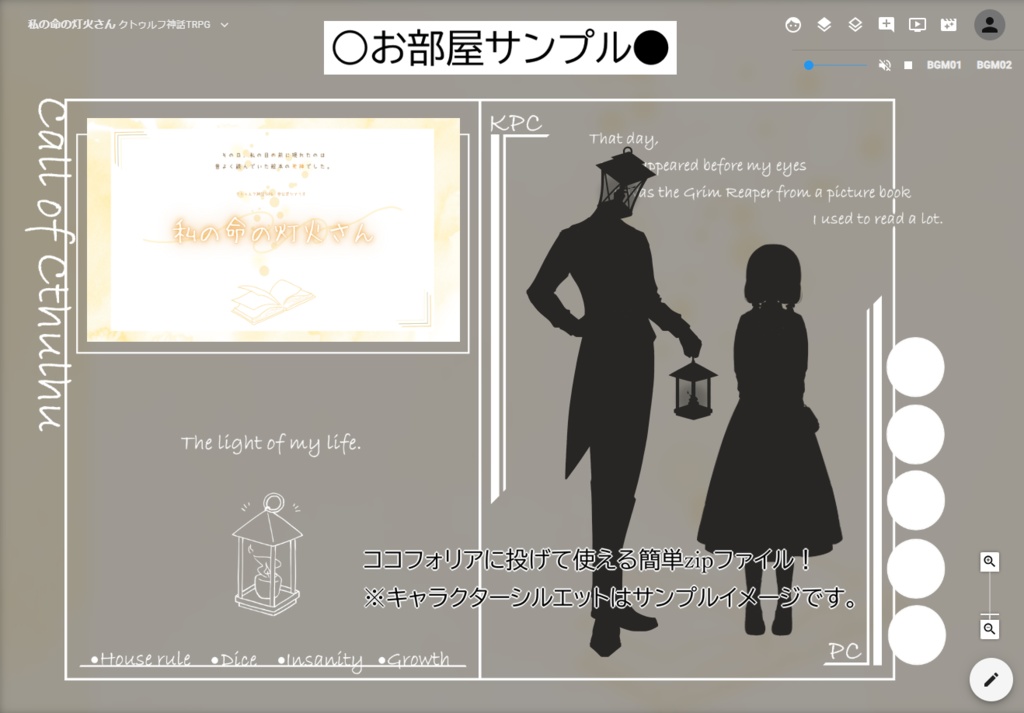Open edit mode via the pencil button
The image size is (1024, 713).
pos(989,679)
